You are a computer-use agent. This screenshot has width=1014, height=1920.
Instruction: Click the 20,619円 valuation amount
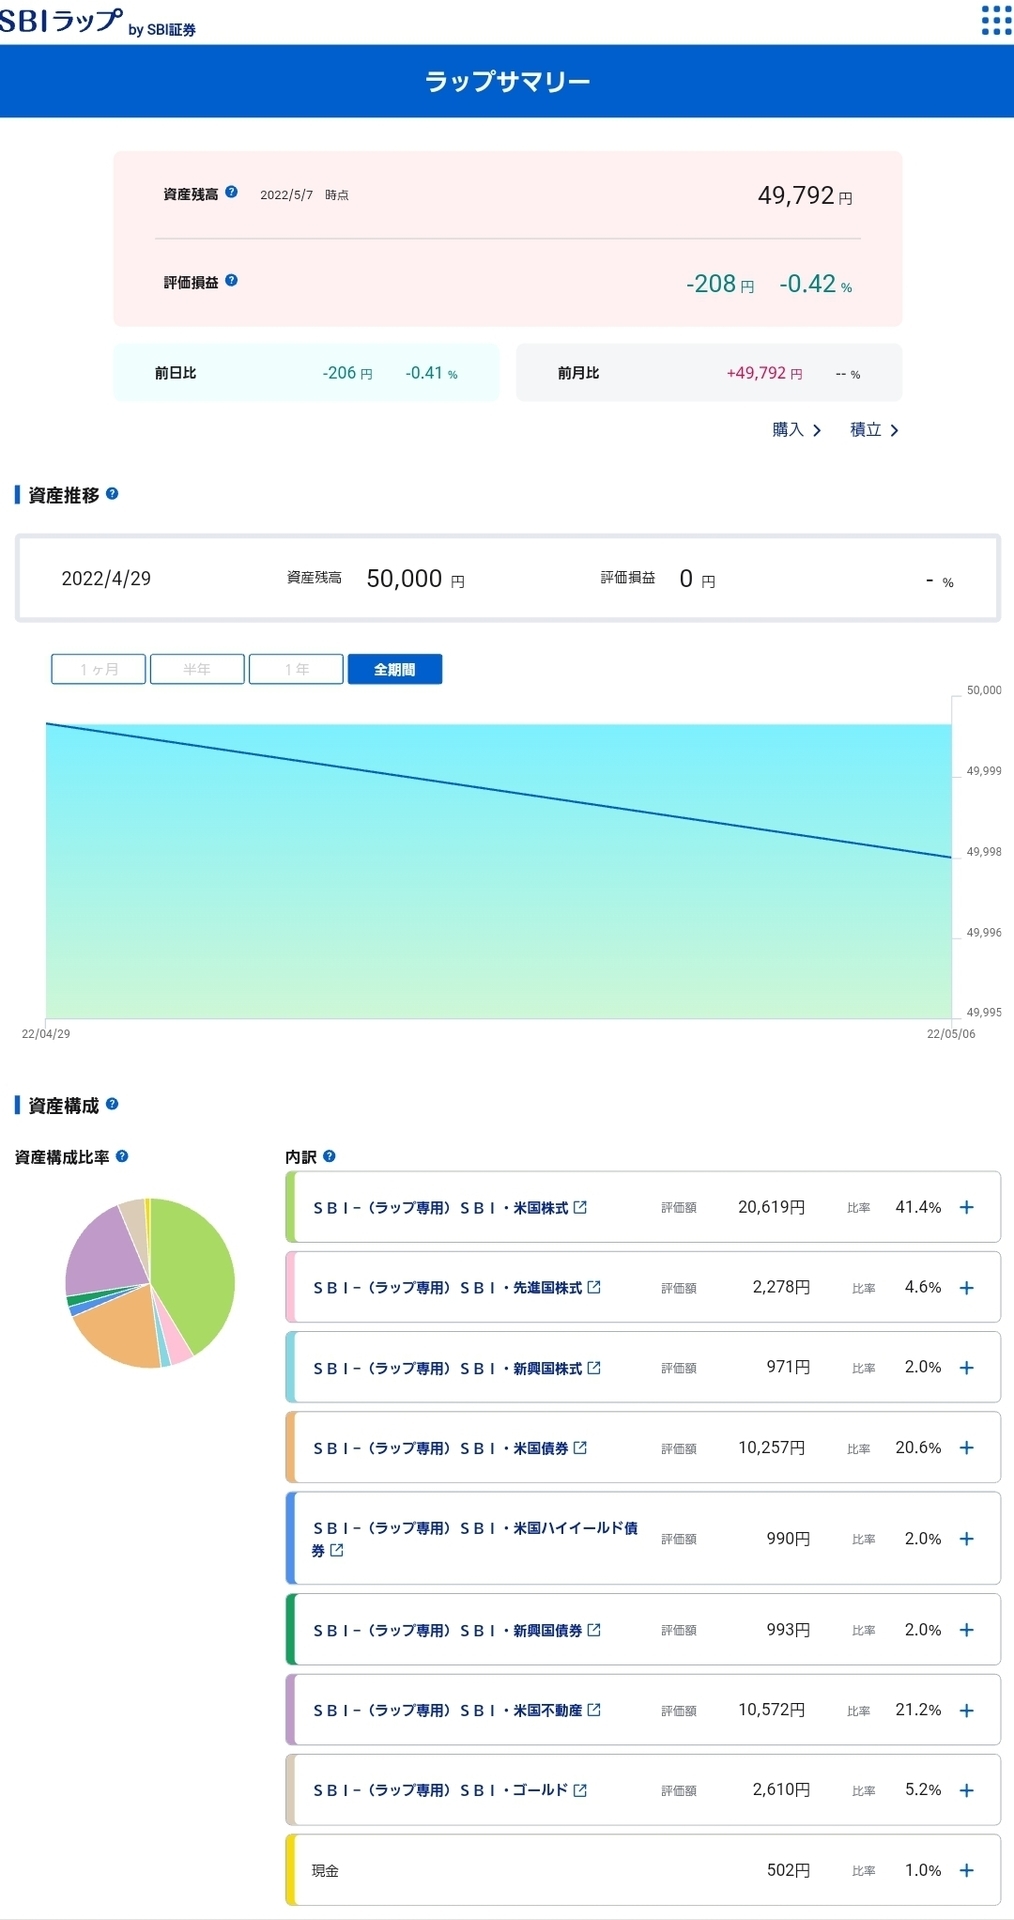tap(771, 1207)
